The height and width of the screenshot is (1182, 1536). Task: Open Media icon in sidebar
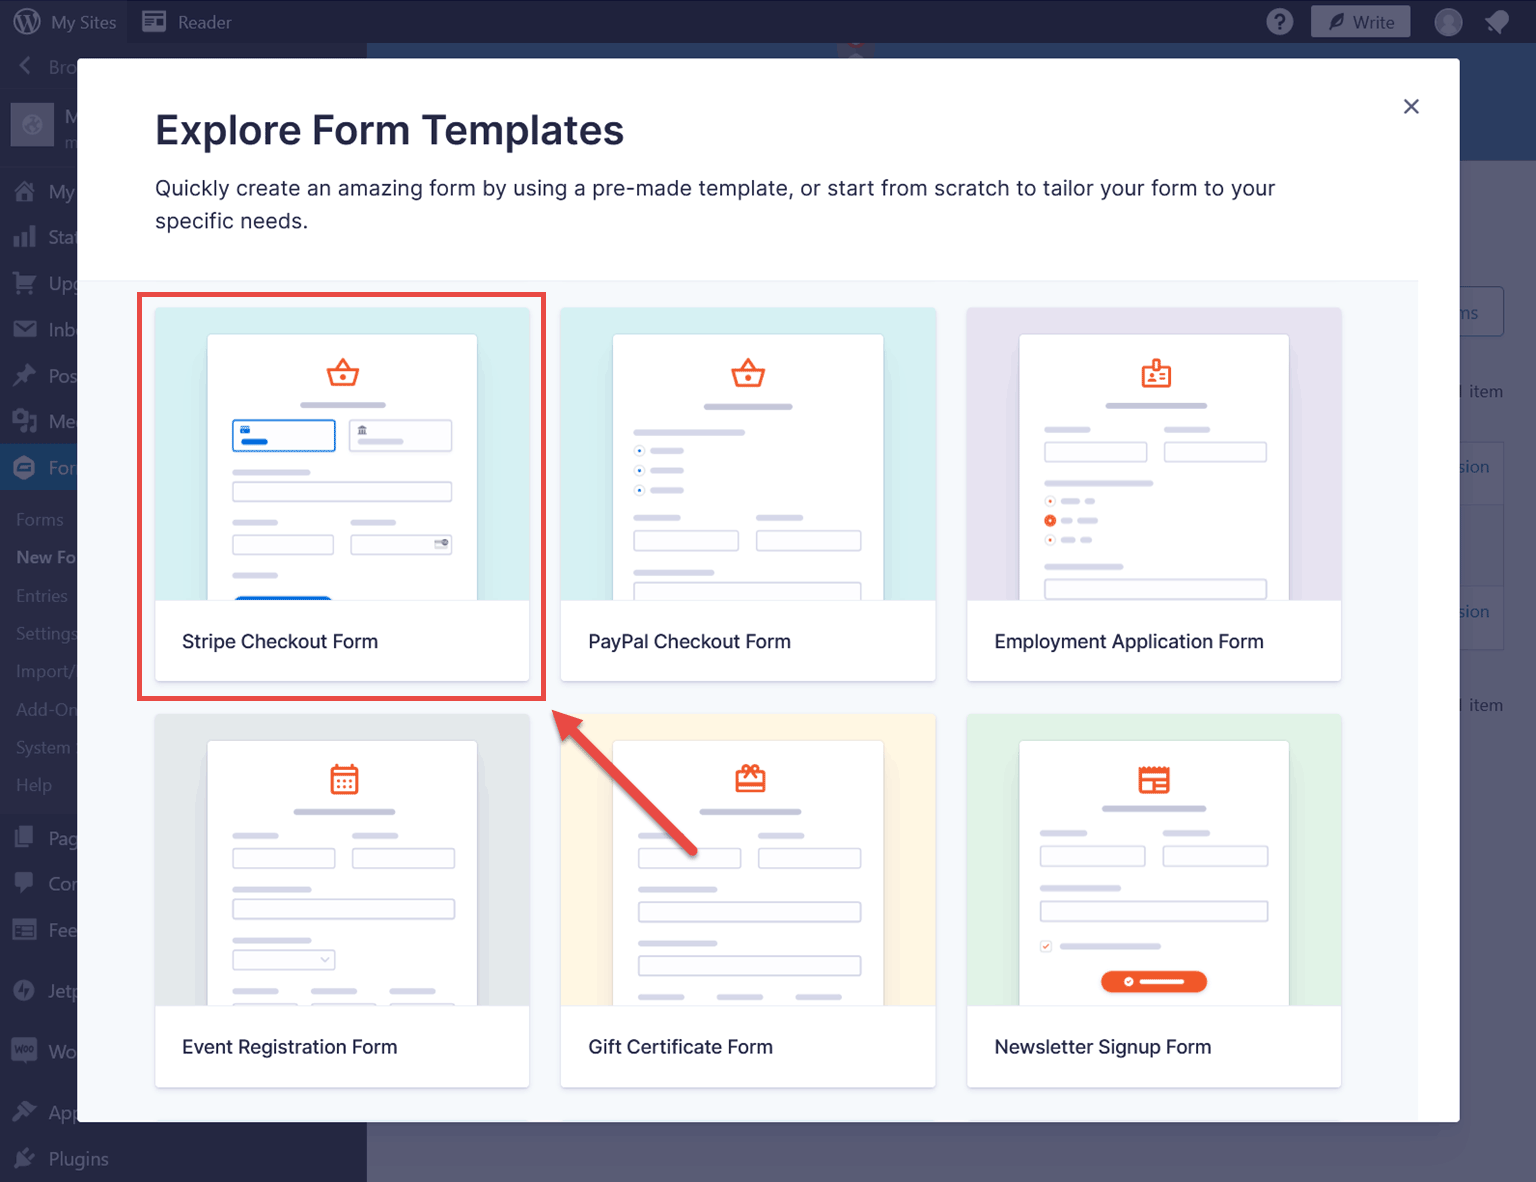25,421
